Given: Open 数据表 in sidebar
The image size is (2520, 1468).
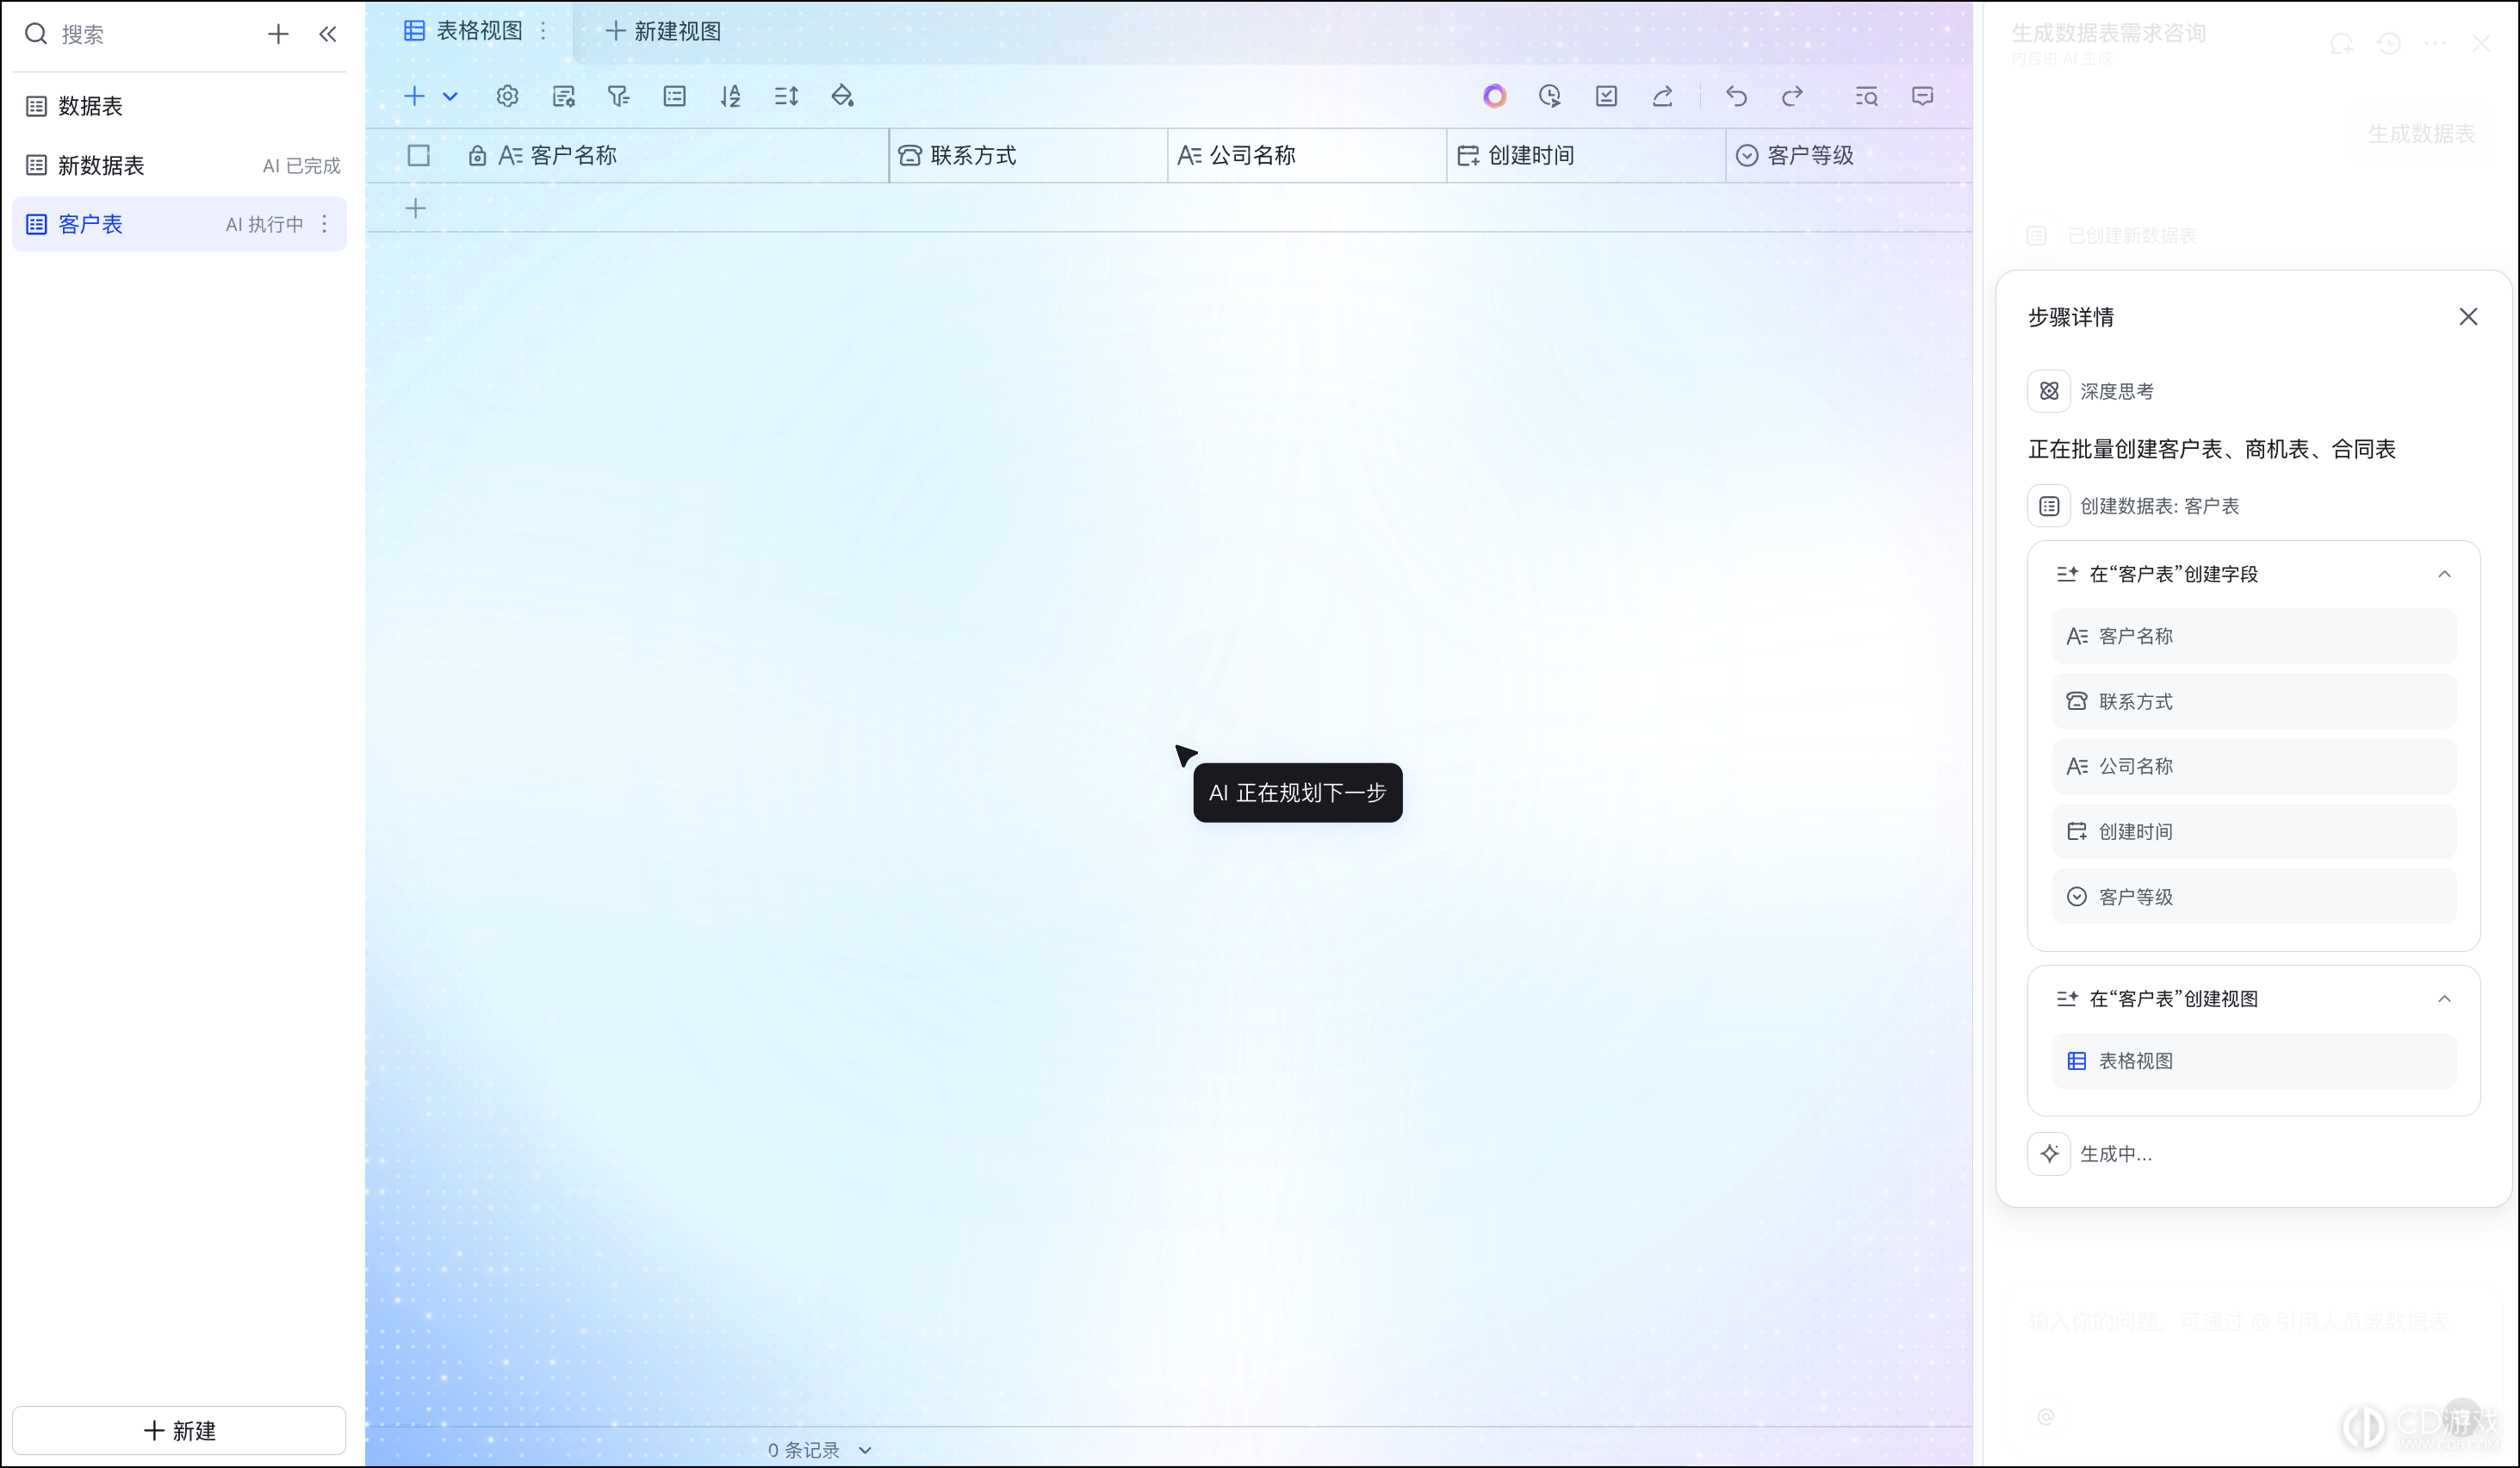Looking at the screenshot, I should [x=179, y=106].
